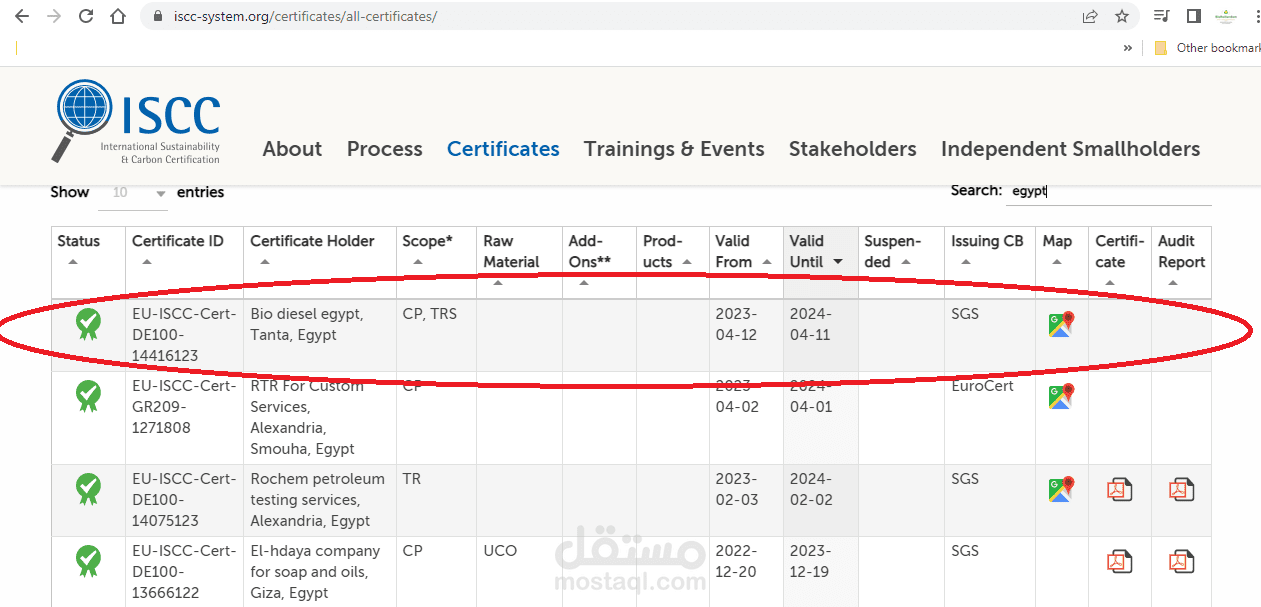This screenshot has height=607, width=1261.
Task: Show hidden bookmarks with the chevron
Action: point(1128,47)
